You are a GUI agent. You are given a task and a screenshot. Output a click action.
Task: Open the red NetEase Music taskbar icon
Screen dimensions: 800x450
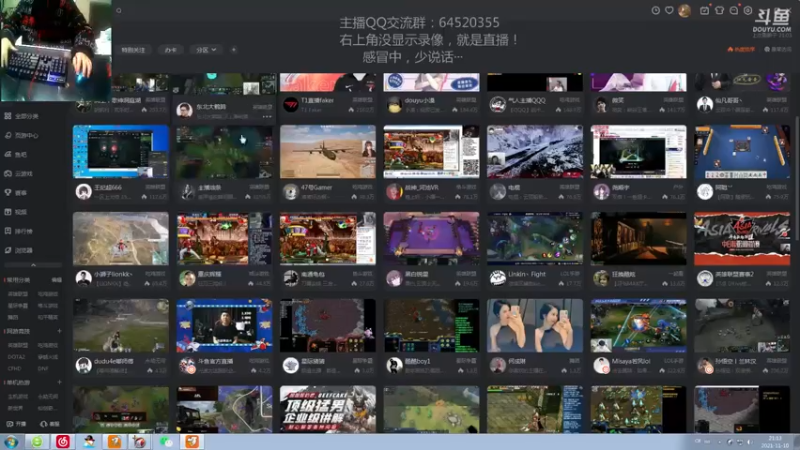63,442
